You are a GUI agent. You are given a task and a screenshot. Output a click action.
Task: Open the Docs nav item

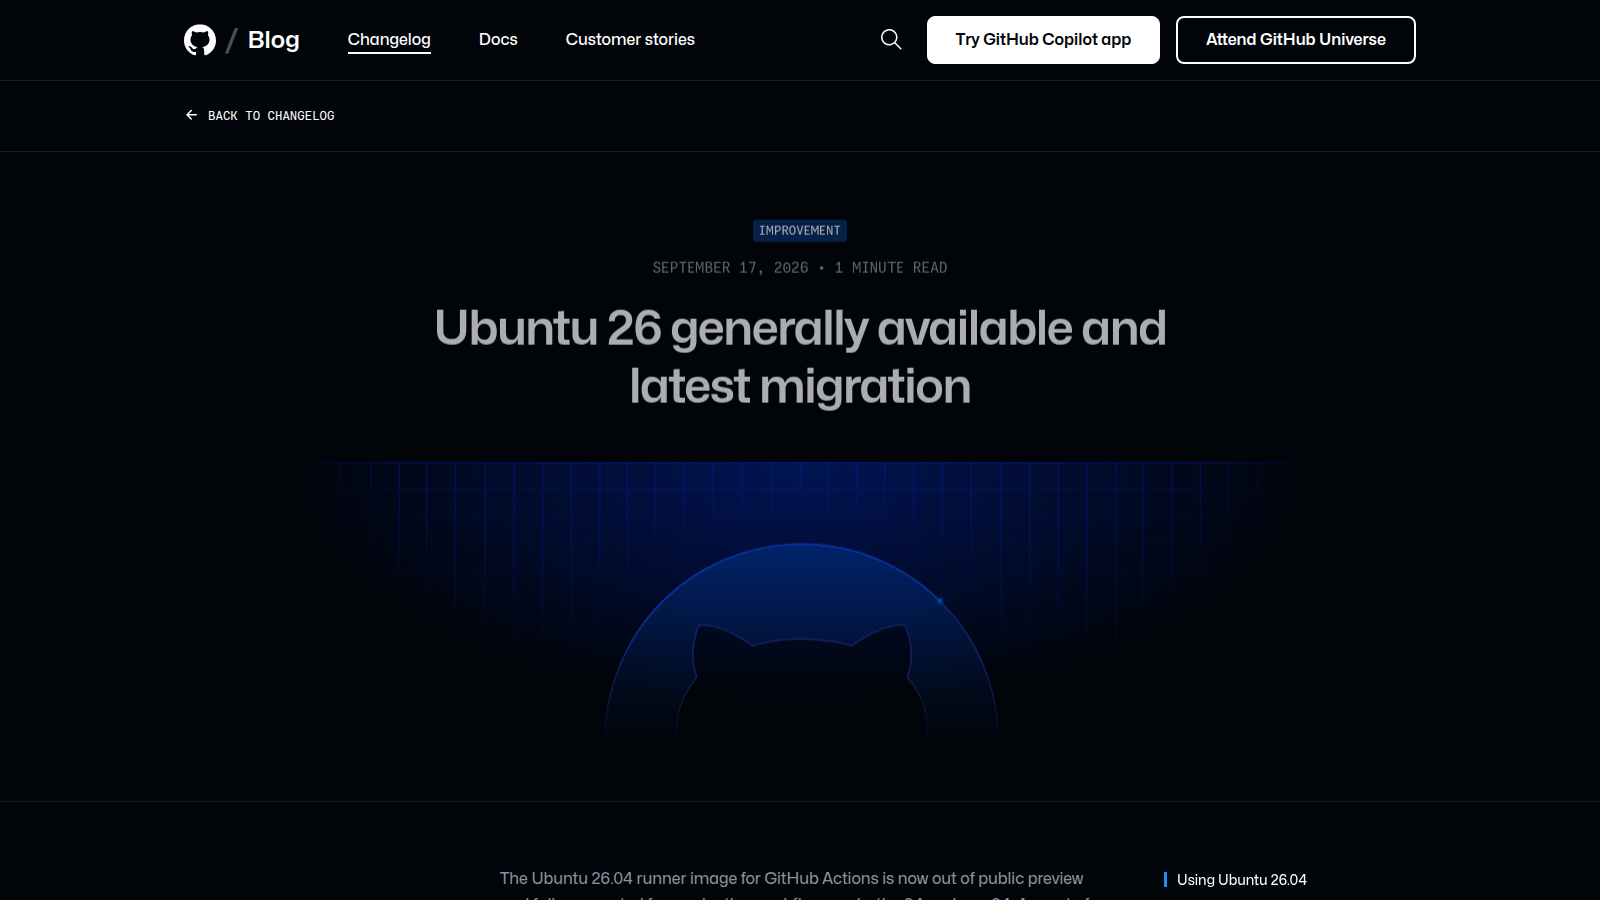pyautogui.click(x=498, y=40)
